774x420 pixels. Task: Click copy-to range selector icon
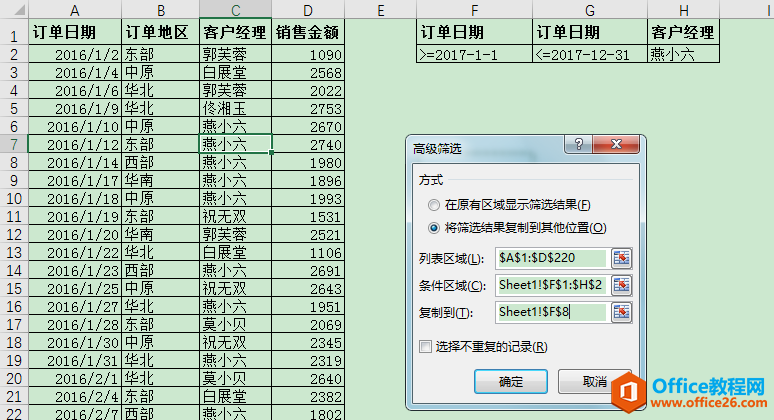tap(621, 312)
